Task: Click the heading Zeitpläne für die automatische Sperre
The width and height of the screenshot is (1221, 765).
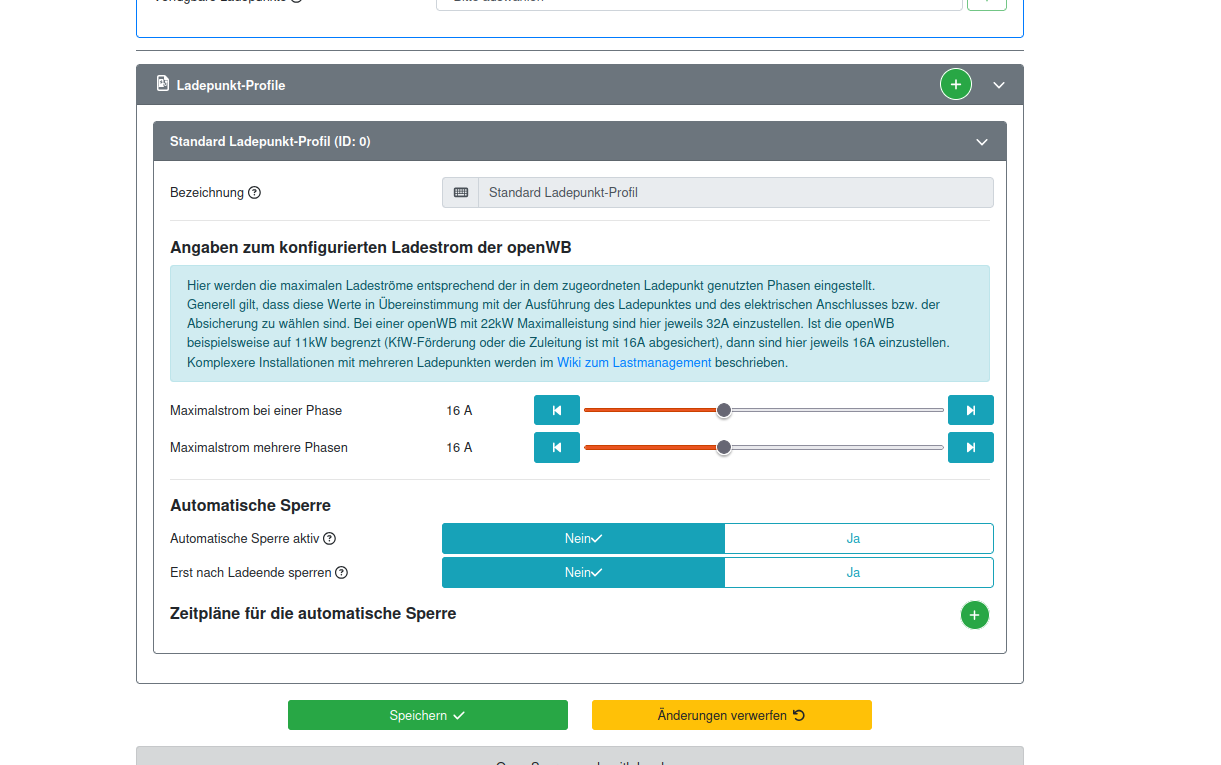Action: pos(313,614)
